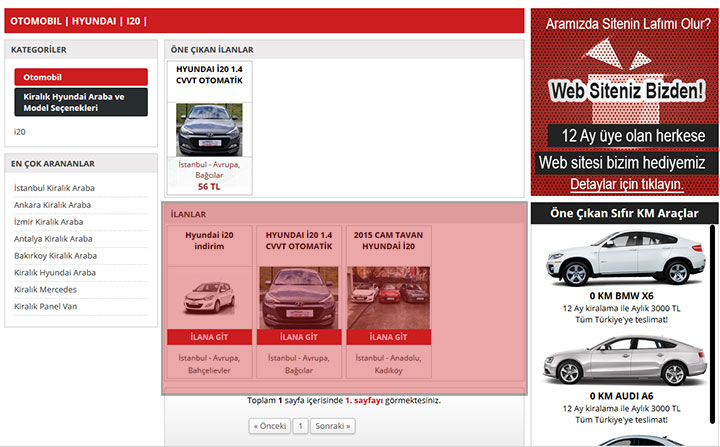The image size is (720, 447).
Task: Select İstanbul - Avrupa, Bahçelievler location text
Action: [209, 364]
